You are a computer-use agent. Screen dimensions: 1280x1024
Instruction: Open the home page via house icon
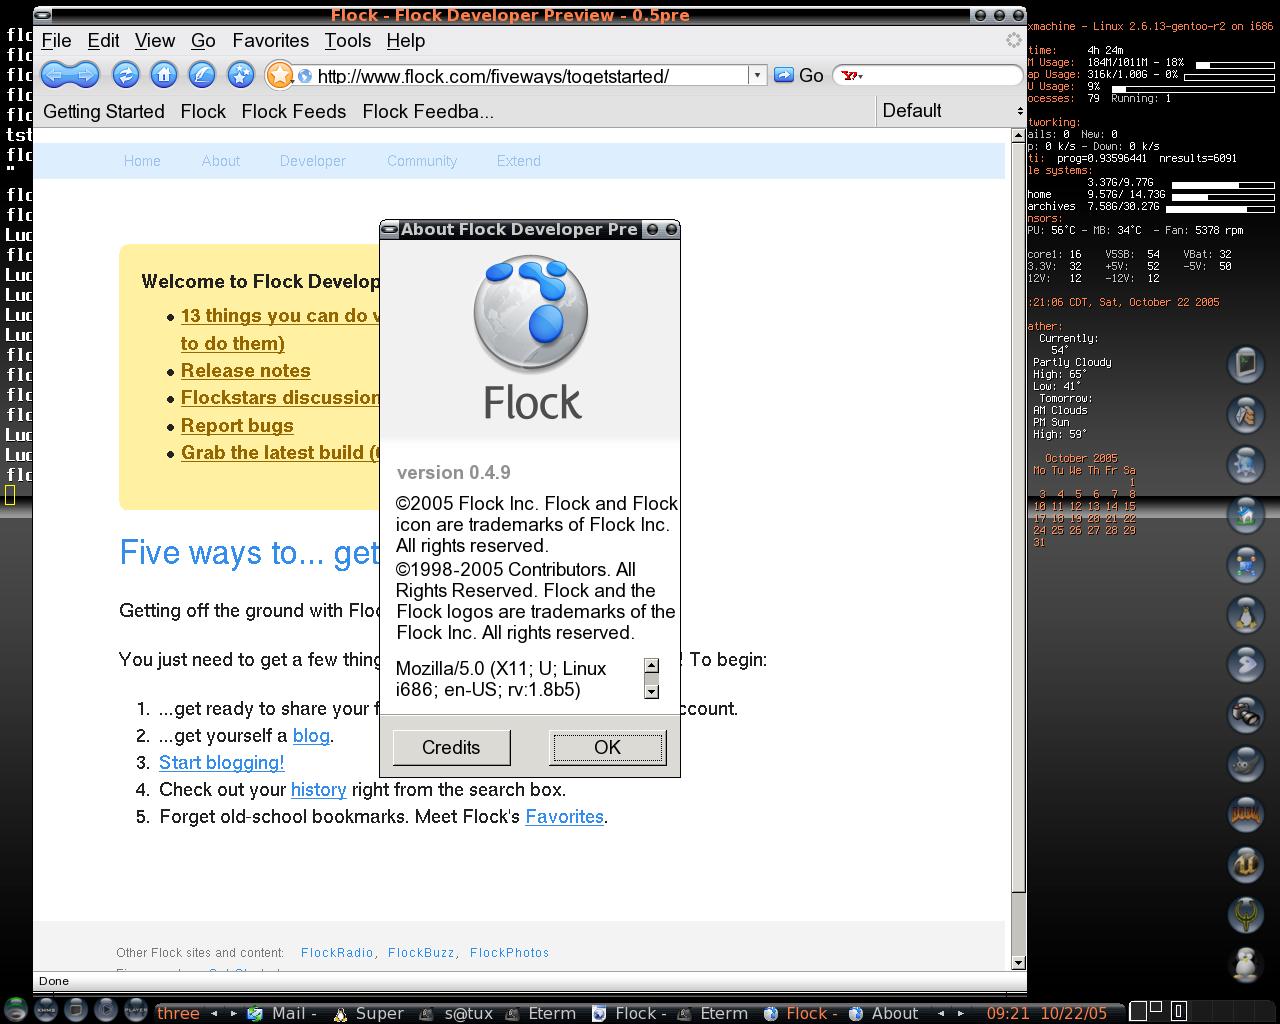164,75
